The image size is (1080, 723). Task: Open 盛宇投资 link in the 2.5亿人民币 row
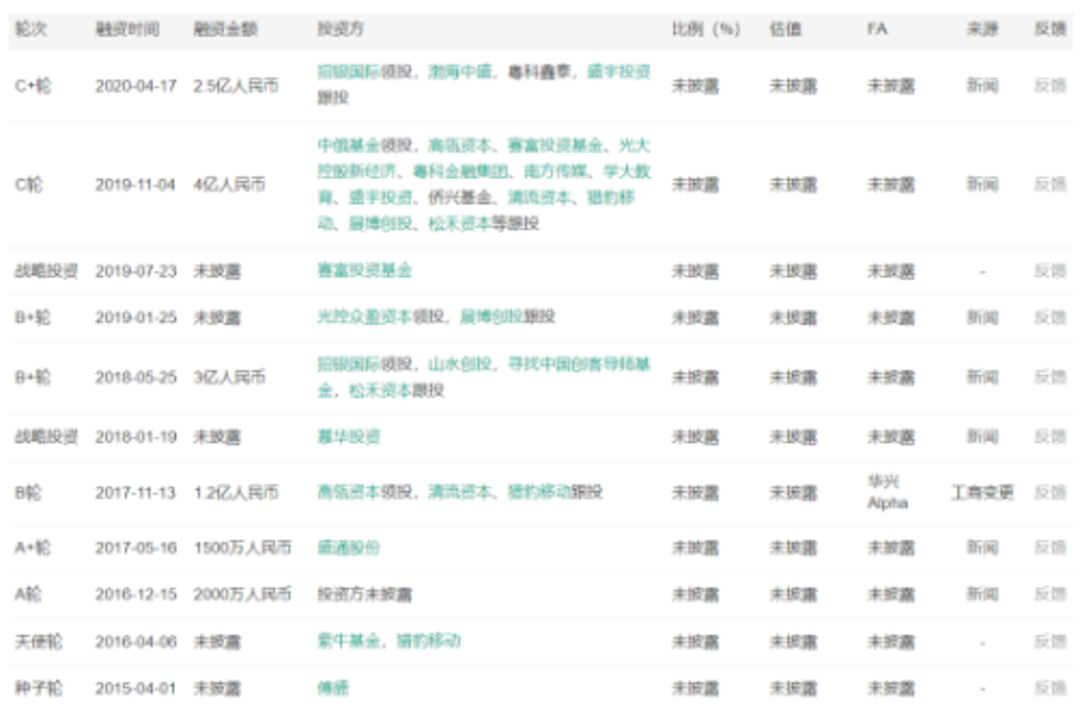pyautogui.click(x=619, y=72)
